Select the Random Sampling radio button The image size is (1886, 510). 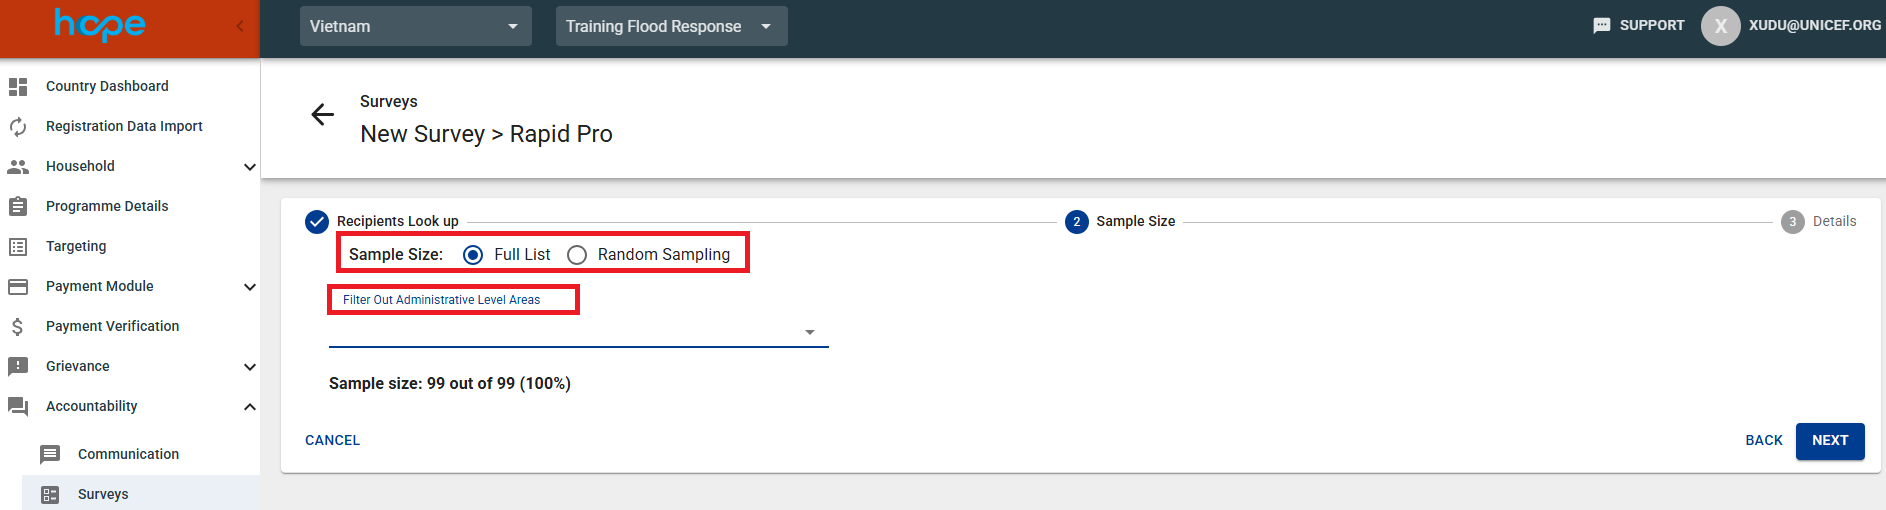pyautogui.click(x=577, y=255)
